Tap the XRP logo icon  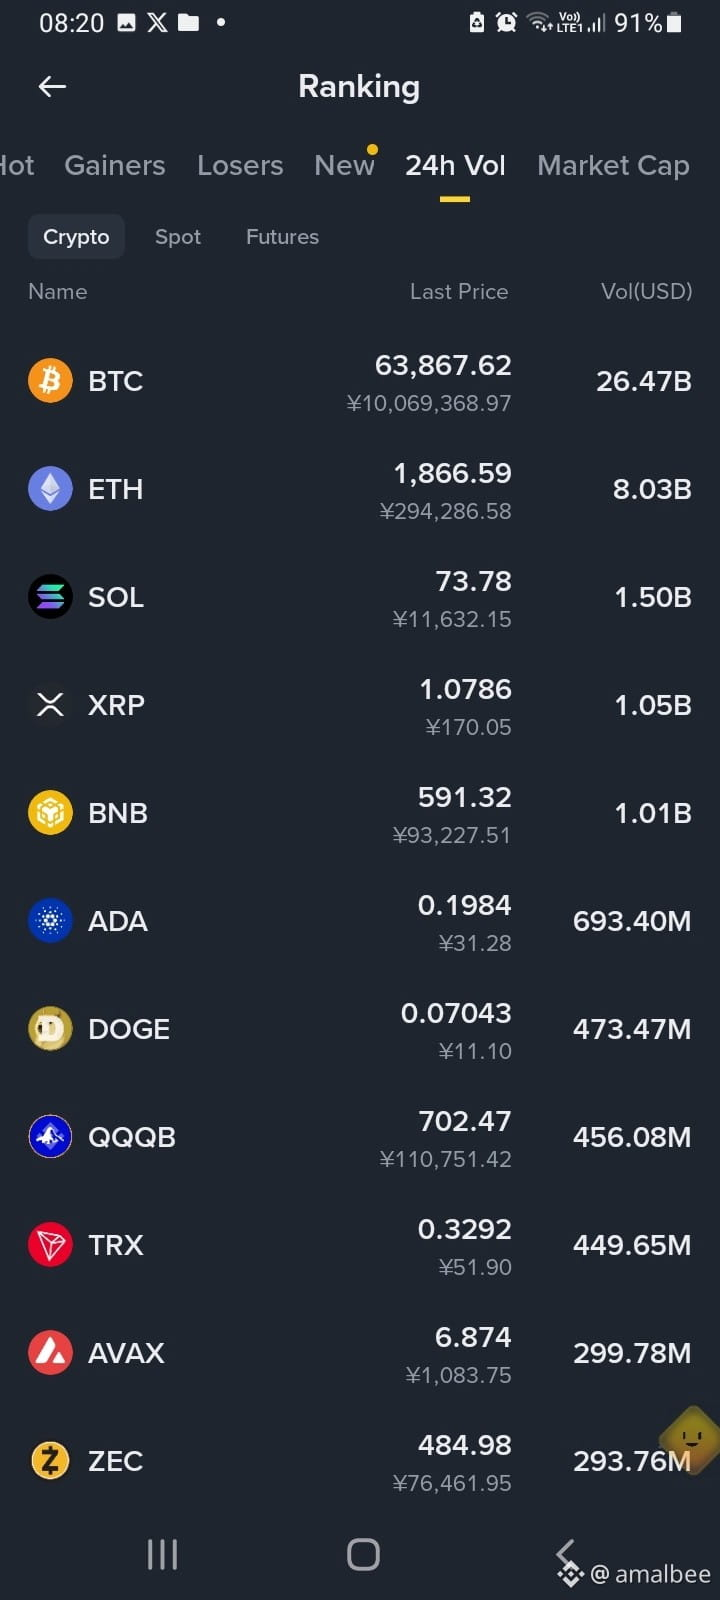point(50,705)
